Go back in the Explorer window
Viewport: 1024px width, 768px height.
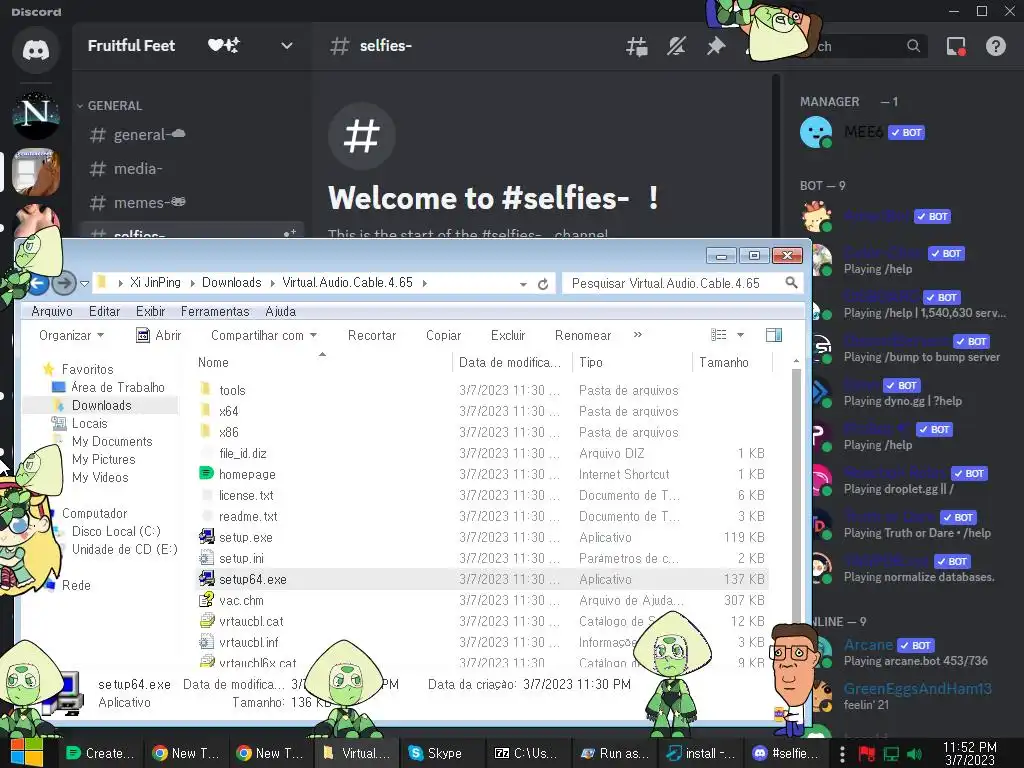(39, 283)
